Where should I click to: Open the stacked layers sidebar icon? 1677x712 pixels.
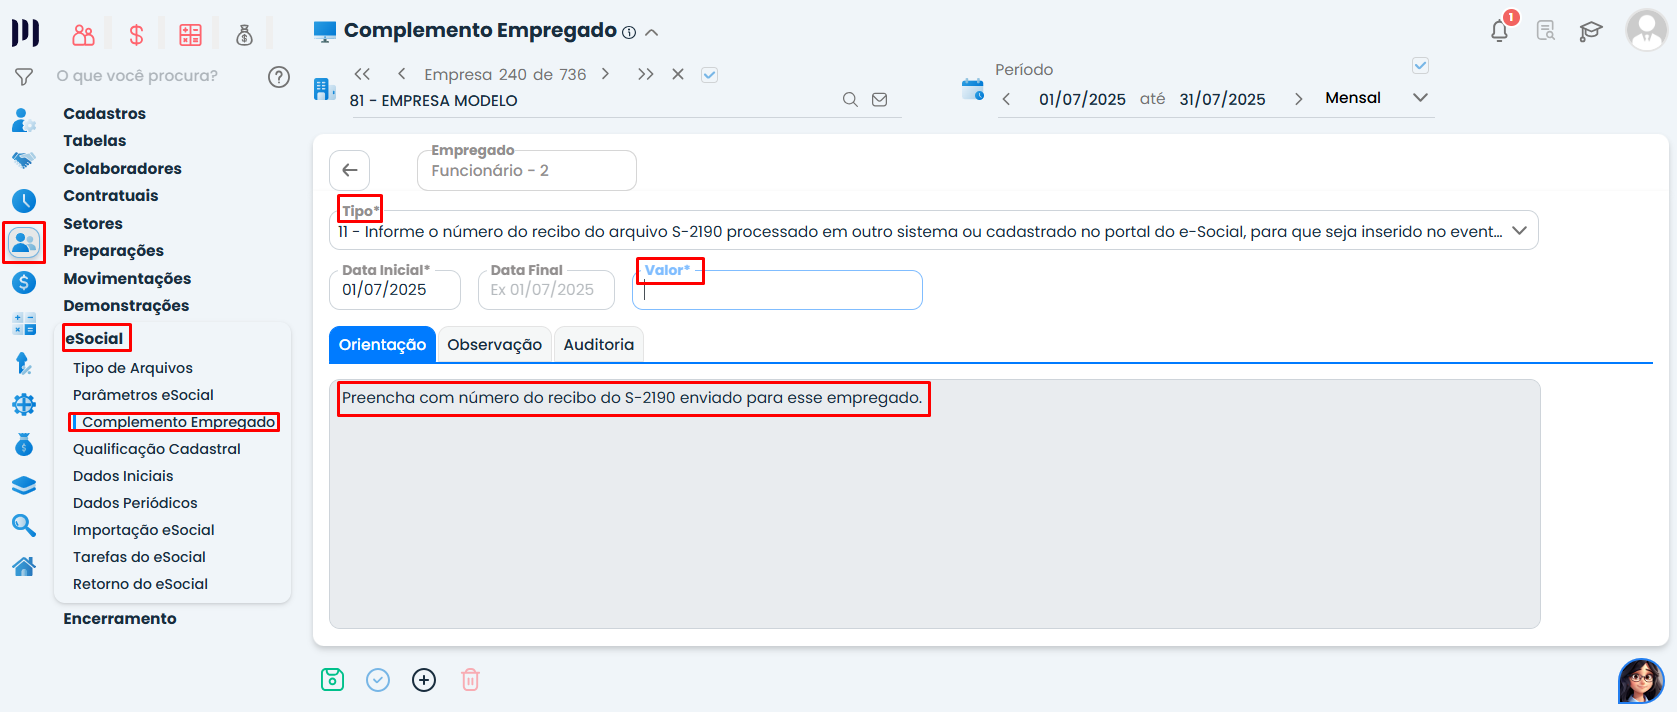tap(24, 485)
